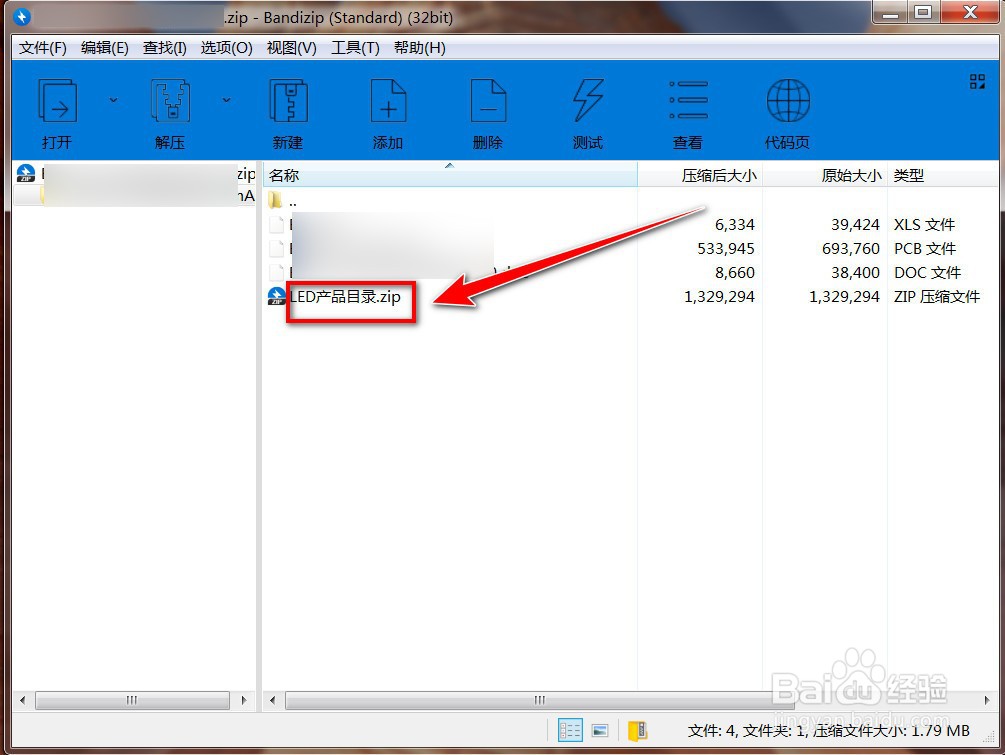The height and width of the screenshot is (755, 1005).
Task: Click the 39,424 original size value
Action: [855, 225]
